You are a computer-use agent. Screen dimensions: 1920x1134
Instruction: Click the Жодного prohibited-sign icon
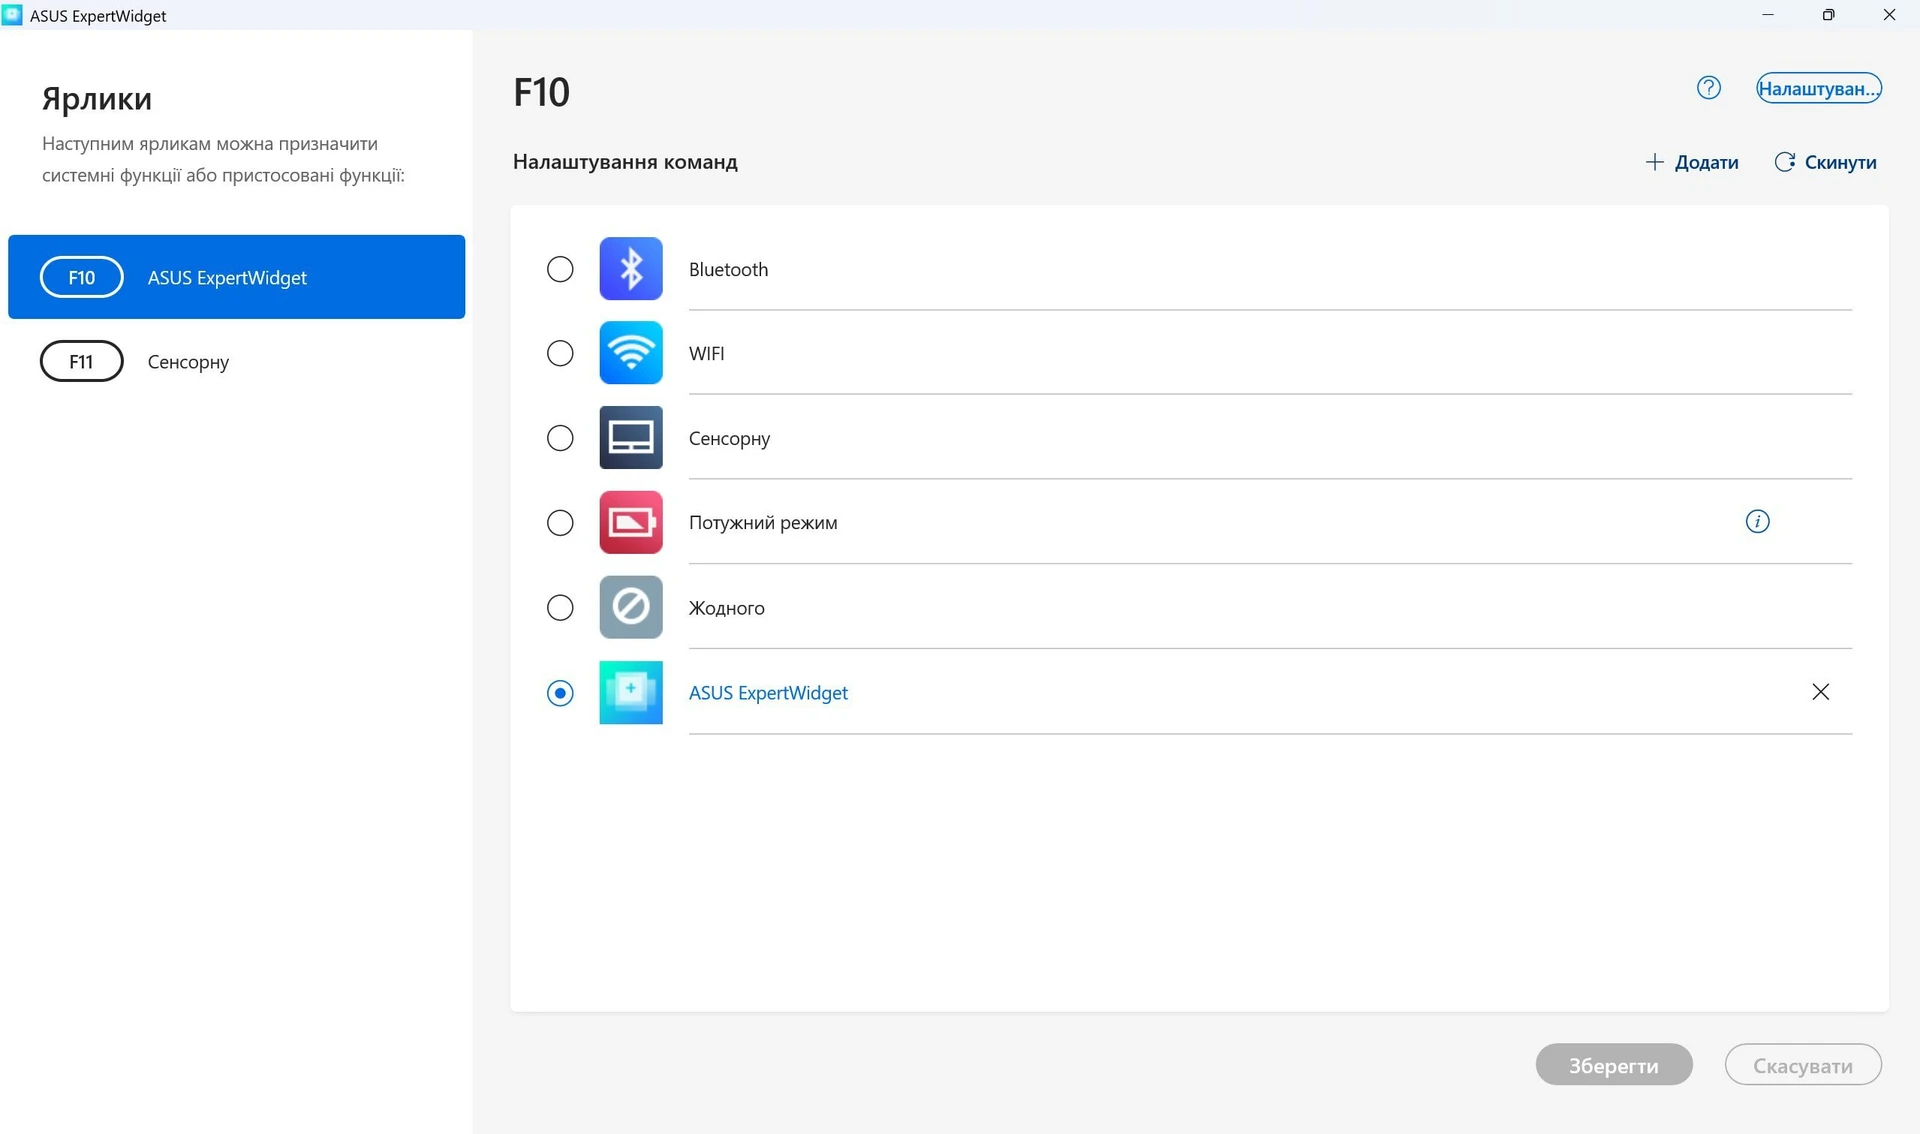(630, 607)
